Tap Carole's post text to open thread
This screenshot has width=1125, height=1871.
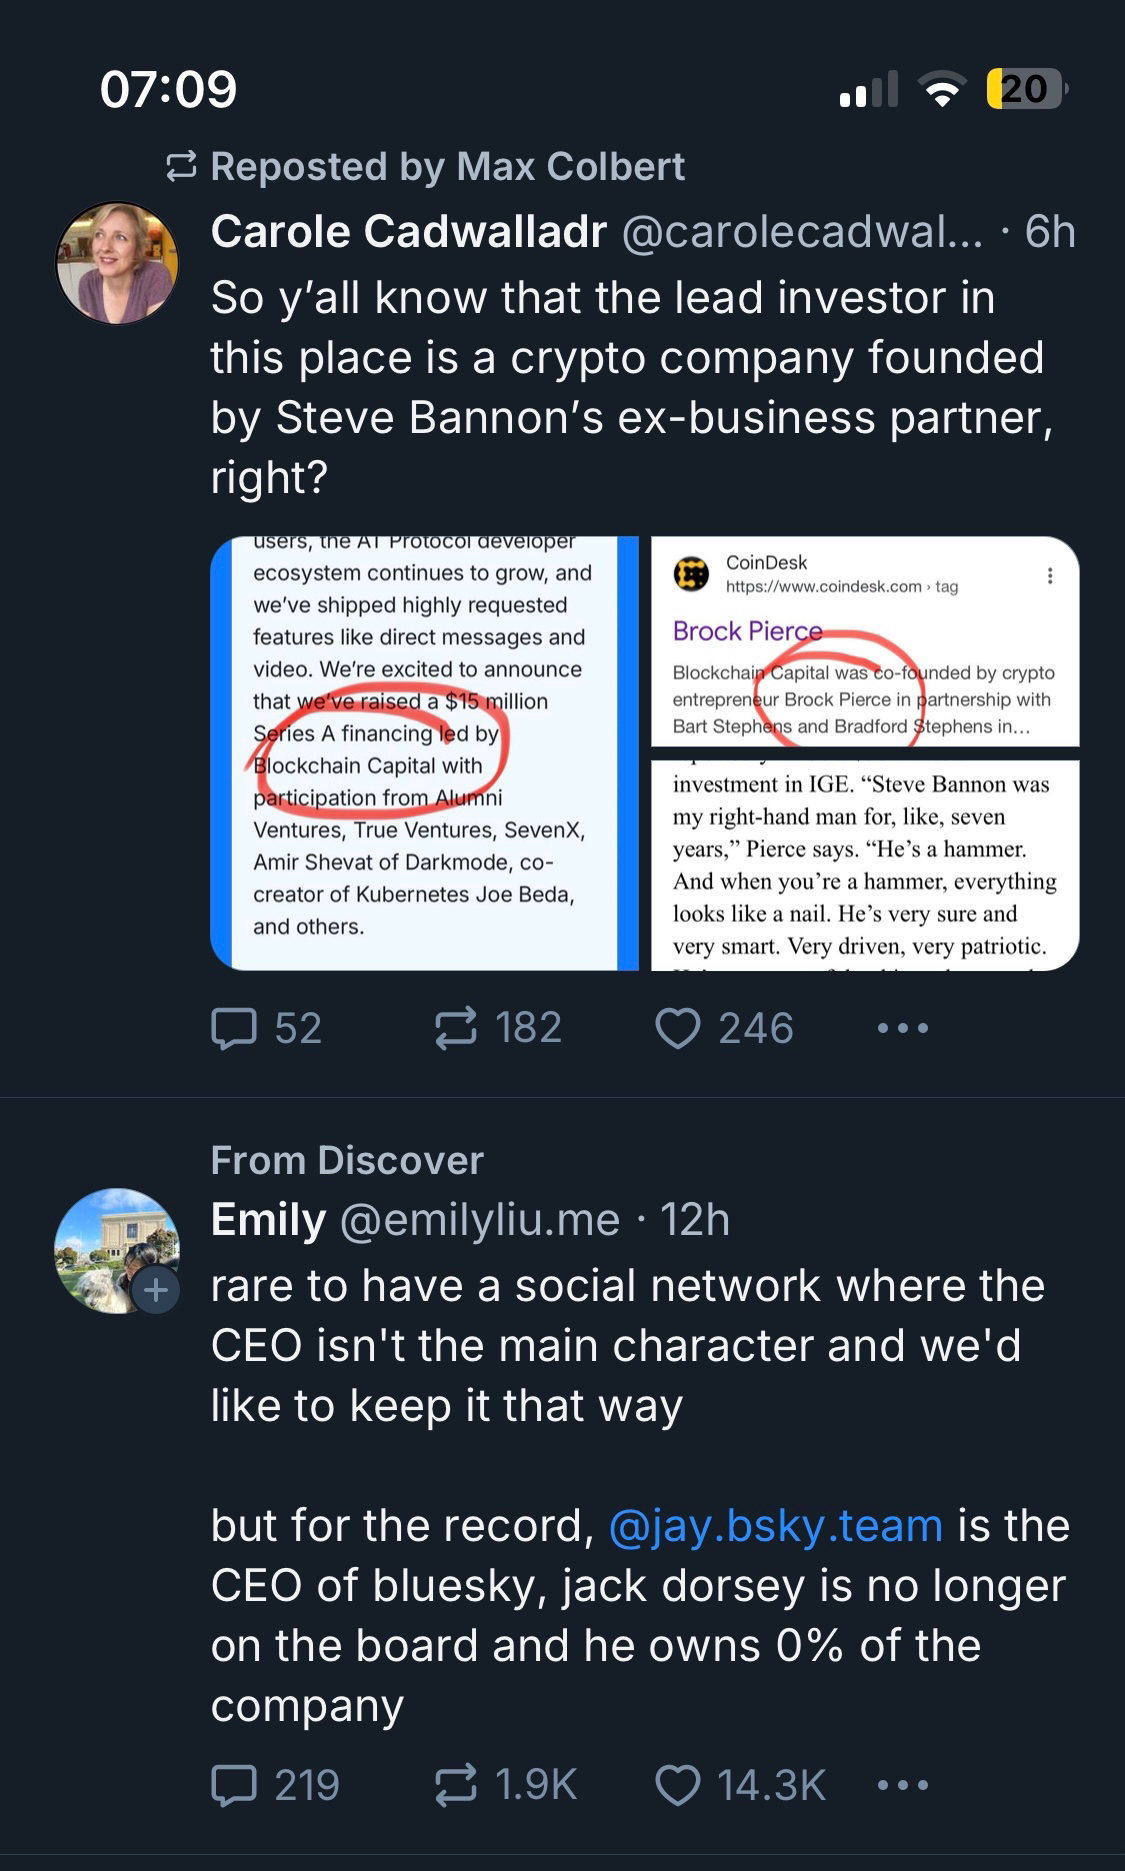[630, 387]
